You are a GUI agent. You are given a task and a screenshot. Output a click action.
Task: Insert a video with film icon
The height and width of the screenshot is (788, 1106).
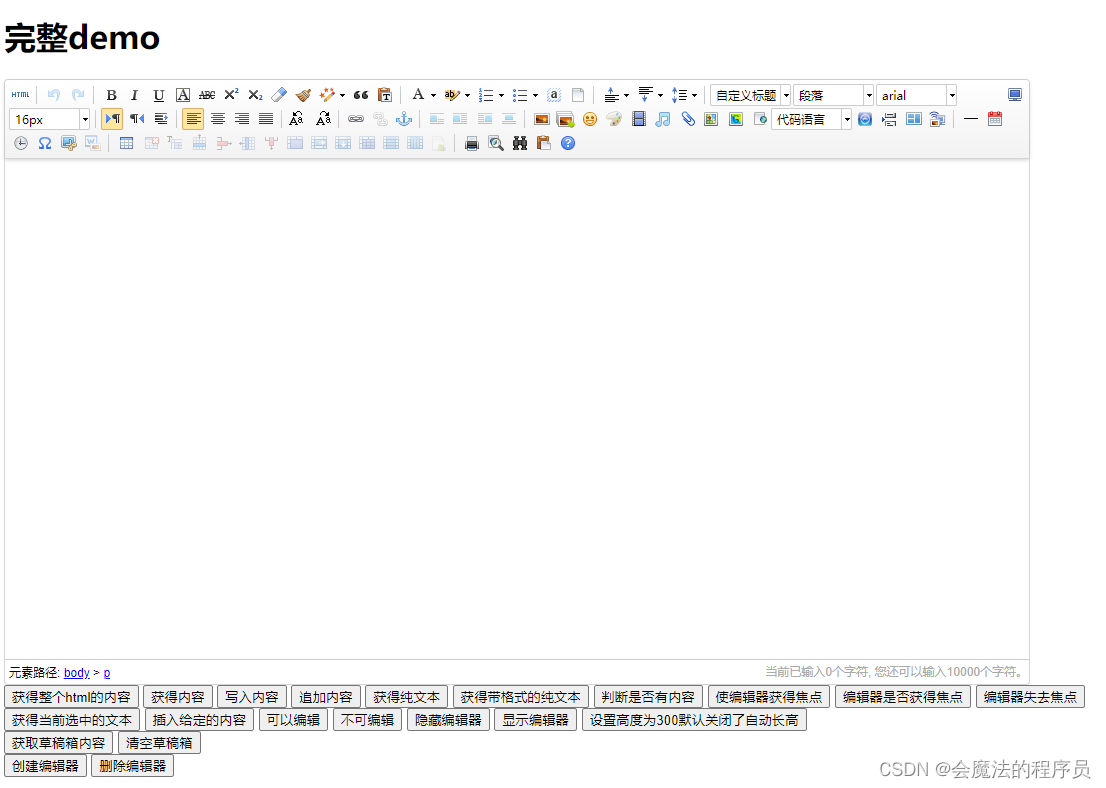click(638, 119)
